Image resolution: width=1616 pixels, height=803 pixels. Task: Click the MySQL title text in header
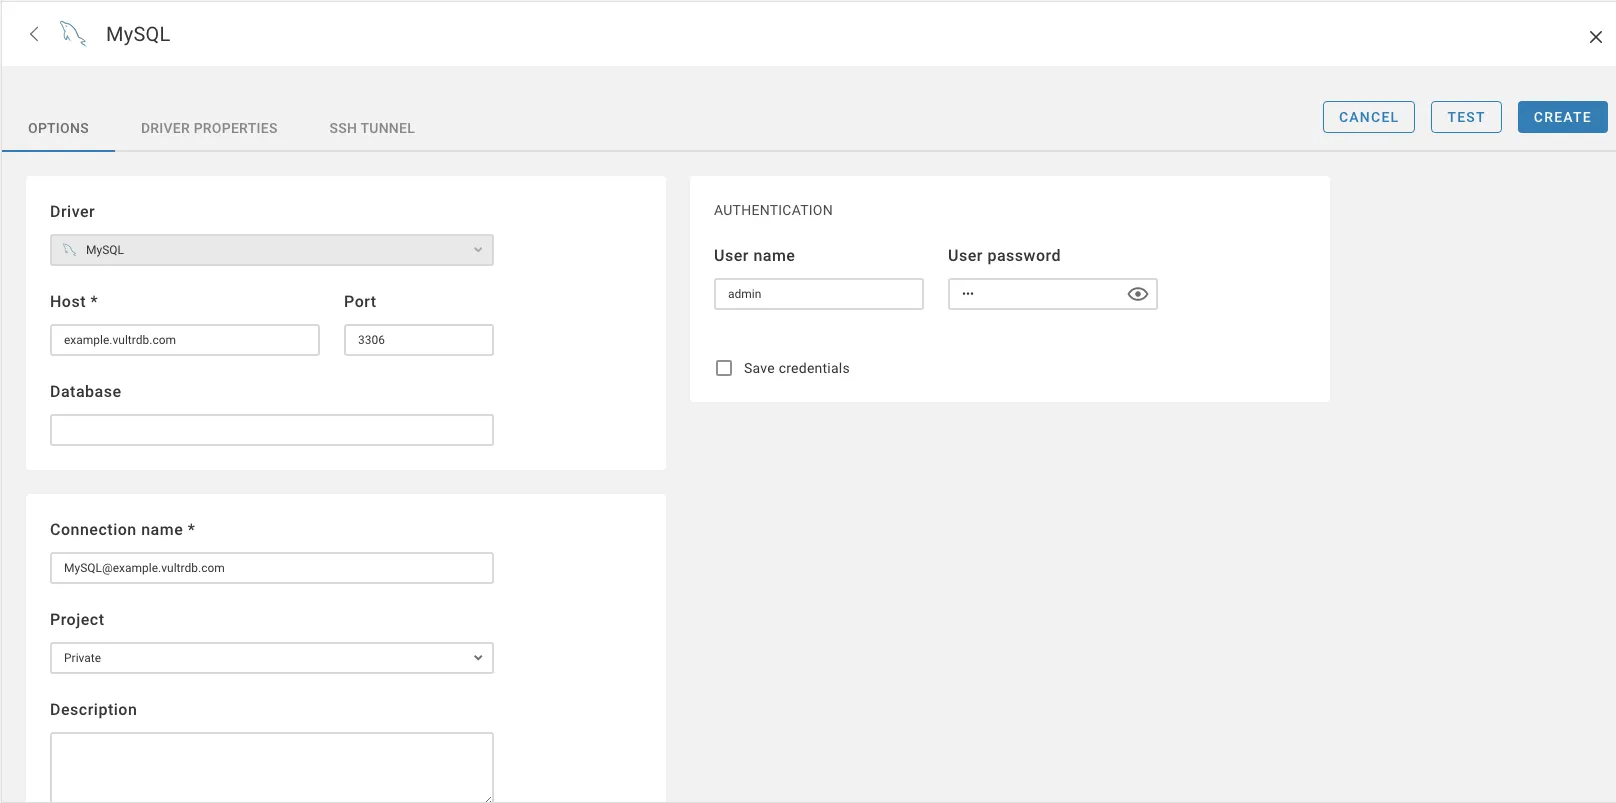(138, 34)
